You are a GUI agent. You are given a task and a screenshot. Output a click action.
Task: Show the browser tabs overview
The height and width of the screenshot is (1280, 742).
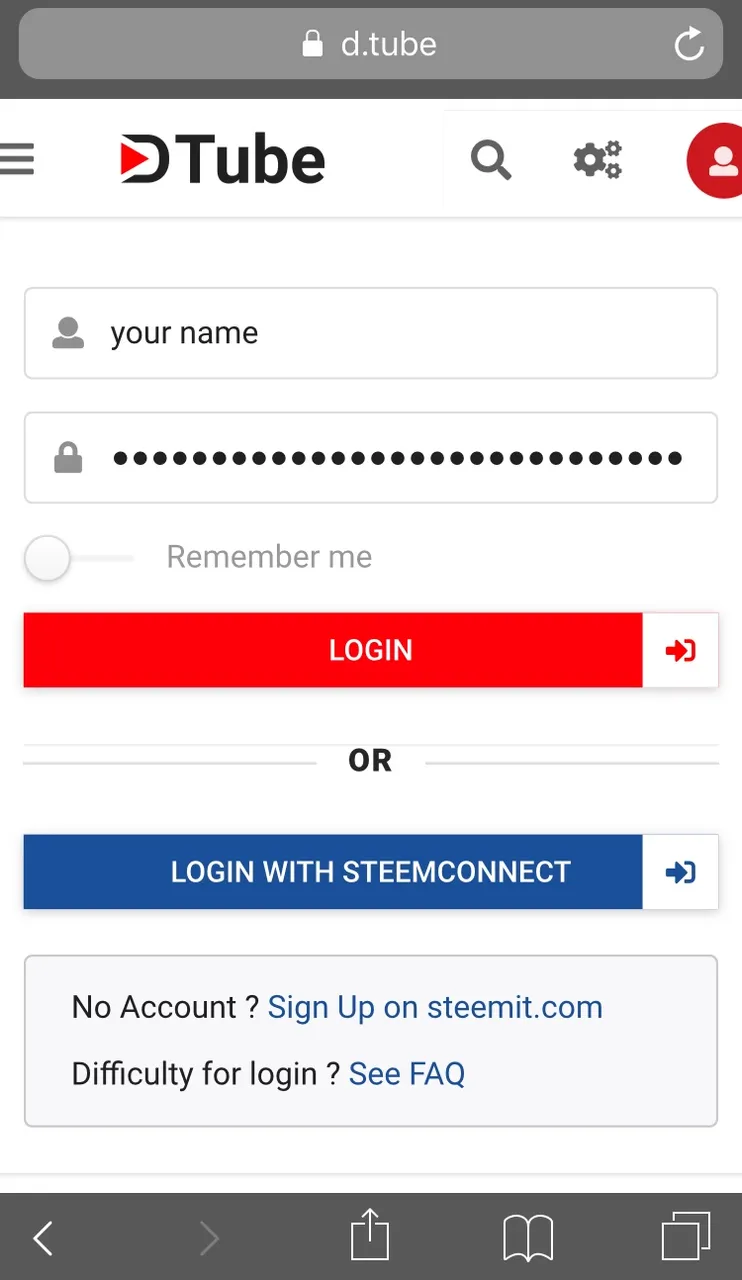tap(685, 1236)
